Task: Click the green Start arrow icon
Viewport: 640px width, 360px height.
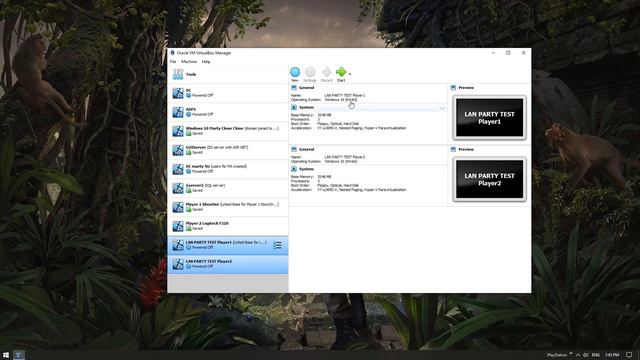Action: point(341,72)
